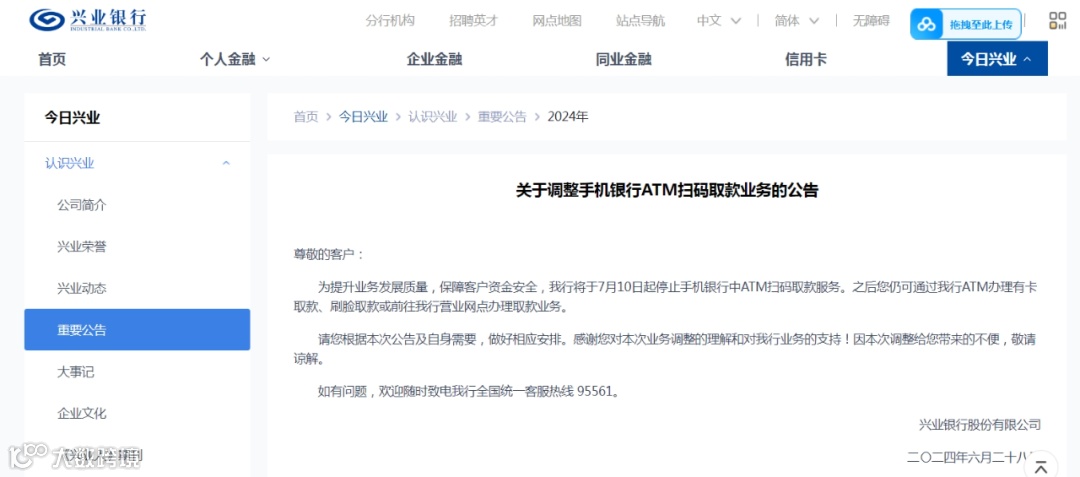This screenshot has height=477, width=1080.
Task: Open the 企业金融 menu item
Action: point(434,59)
